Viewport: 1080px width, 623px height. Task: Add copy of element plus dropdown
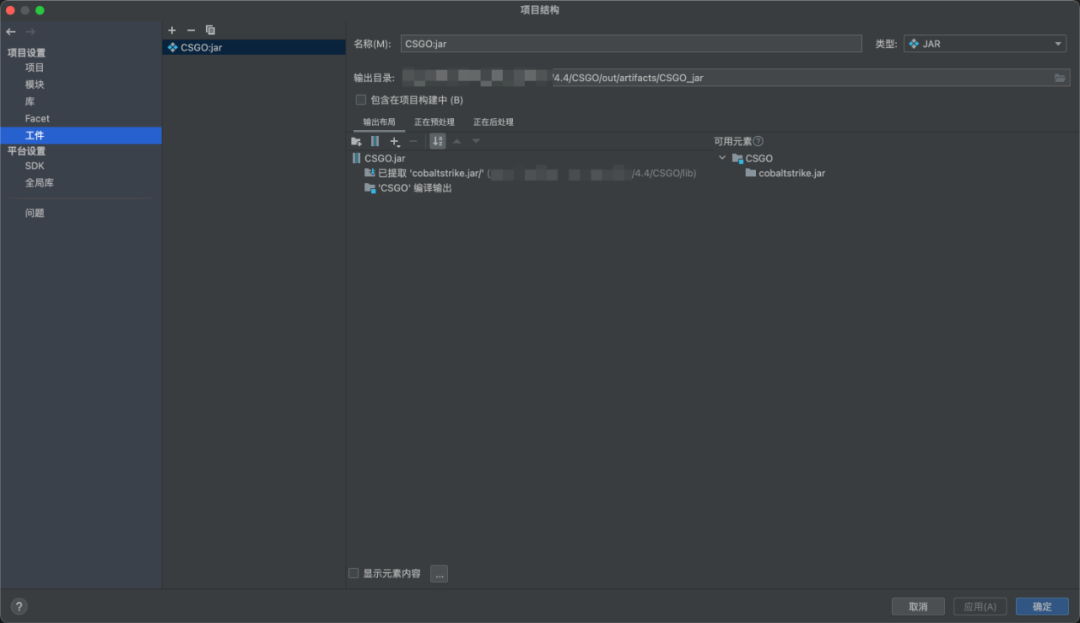[x=395, y=141]
